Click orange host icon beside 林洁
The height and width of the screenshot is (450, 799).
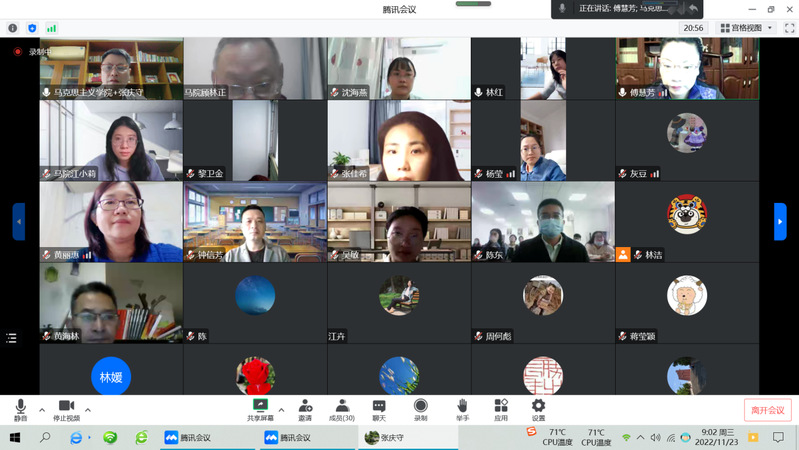(x=623, y=254)
